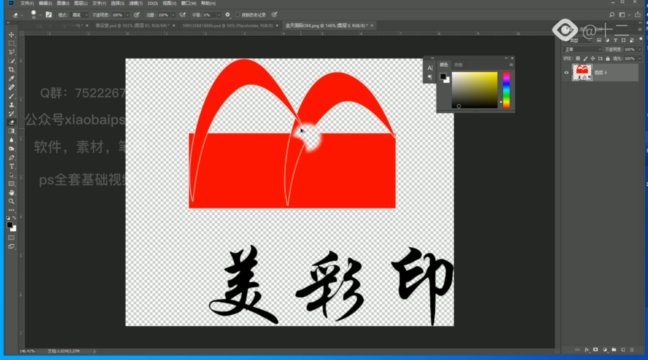The width and height of the screenshot is (648, 360).
Task: Switch to the active png document tab
Action: (326, 26)
